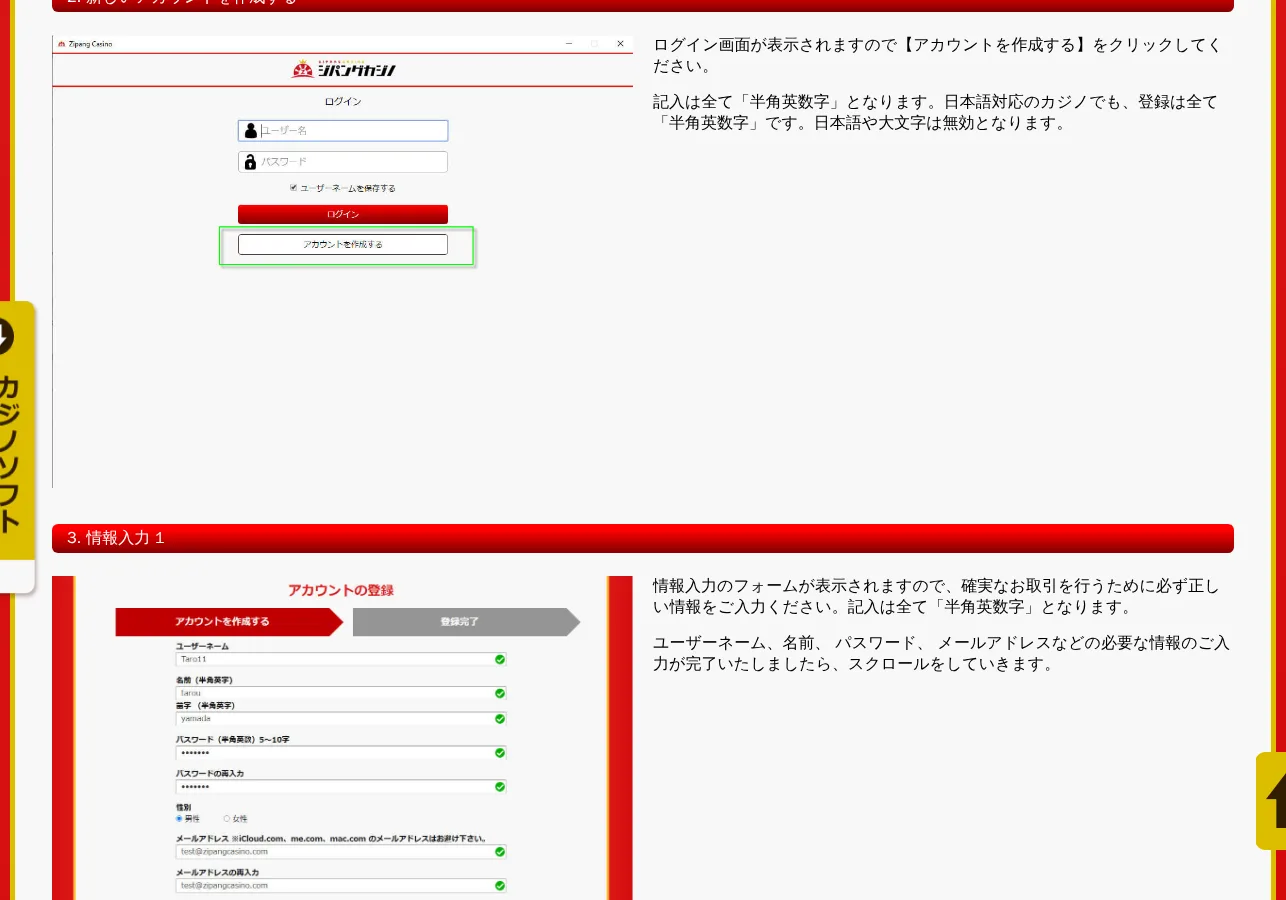Click the paragraph starting 記入は全て「半角英数字」となります。日本語対応
Viewport: 1286px width, 900px height.
(936, 113)
